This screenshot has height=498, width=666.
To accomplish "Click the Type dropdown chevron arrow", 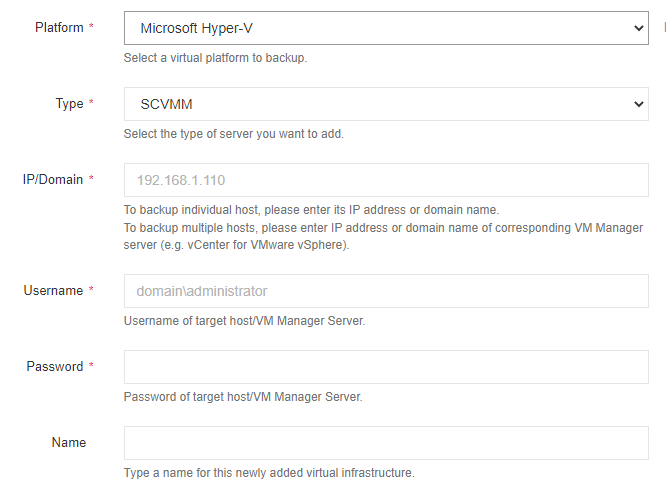I will 639,104.
